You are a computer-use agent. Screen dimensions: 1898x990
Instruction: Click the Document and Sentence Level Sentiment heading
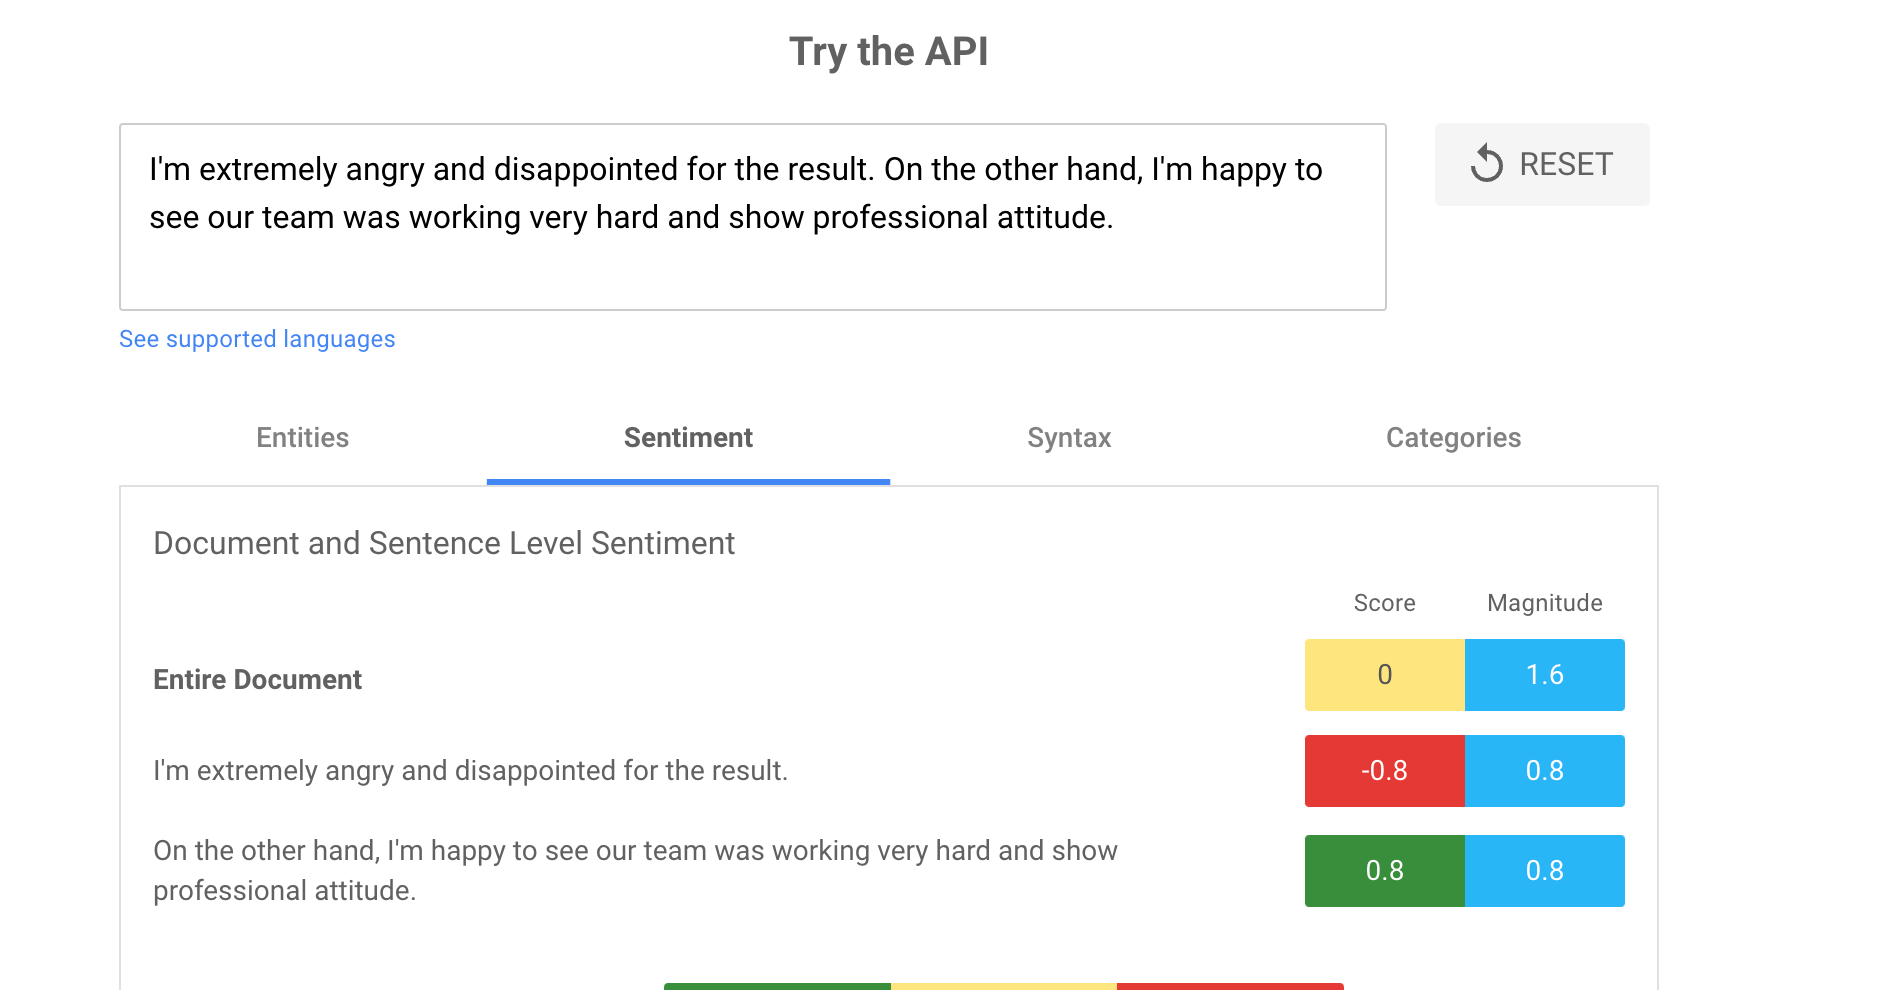(444, 543)
